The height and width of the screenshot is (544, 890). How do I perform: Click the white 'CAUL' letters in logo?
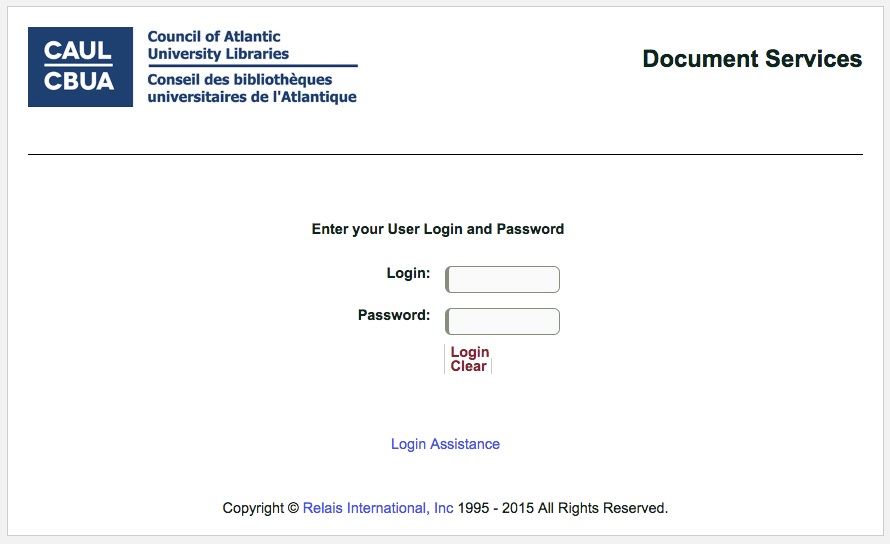[79, 51]
